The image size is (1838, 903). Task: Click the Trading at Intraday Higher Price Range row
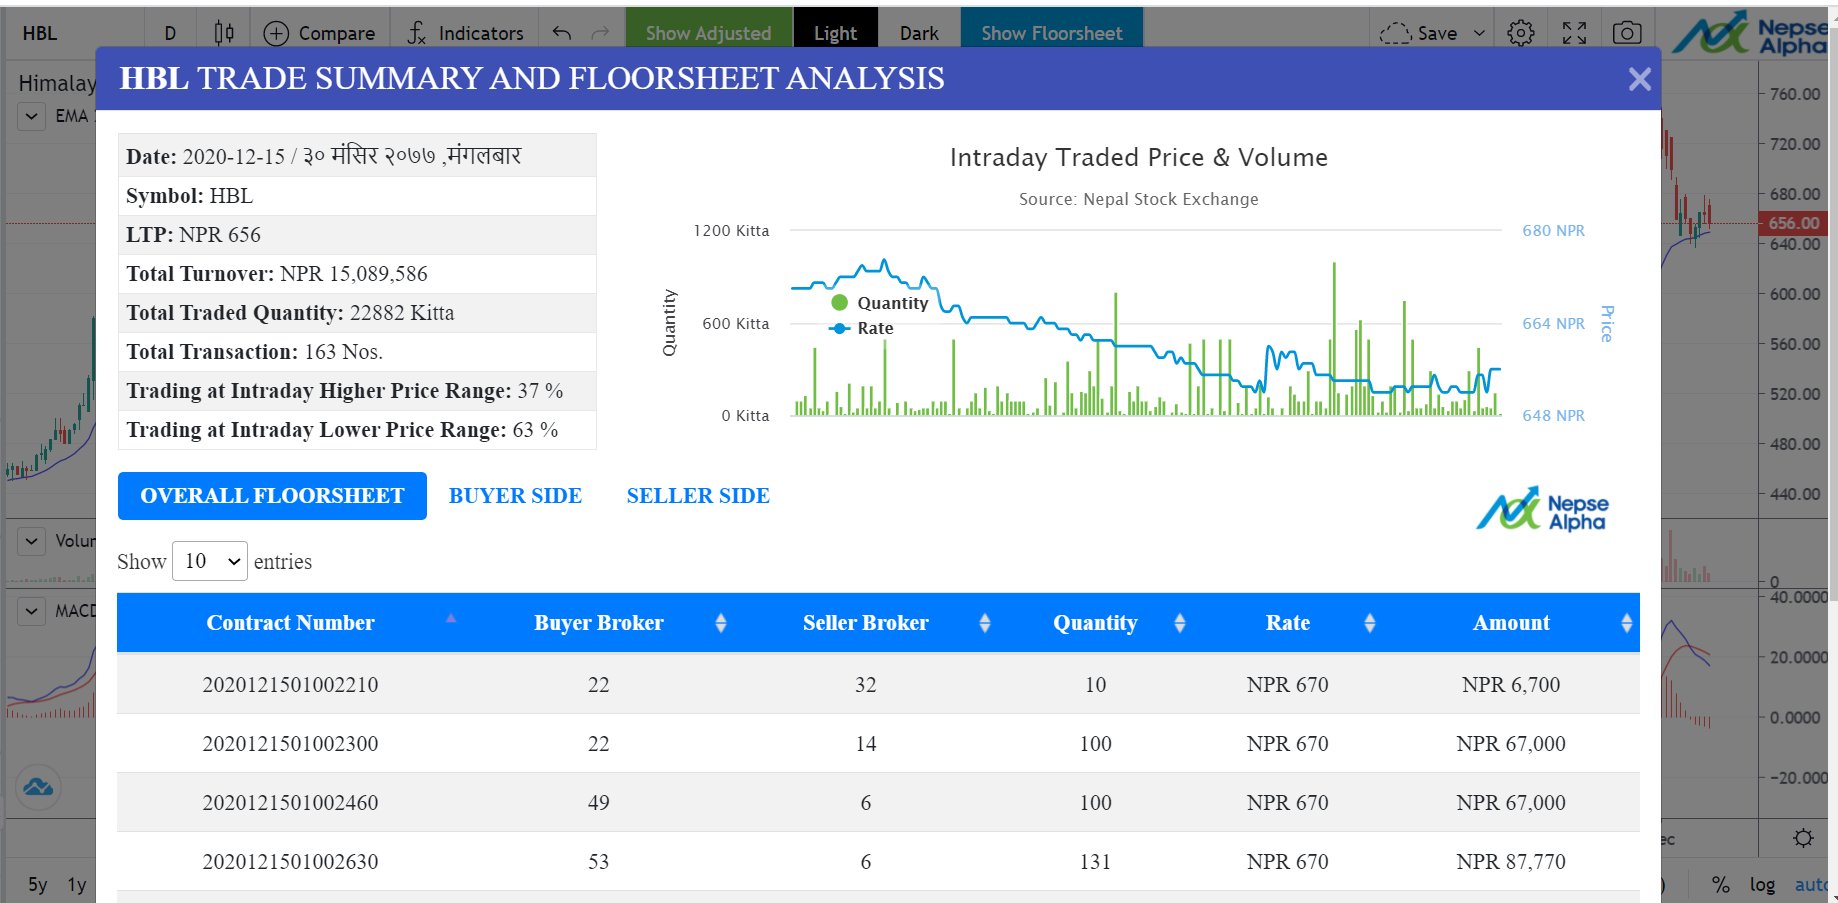pos(357,391)
